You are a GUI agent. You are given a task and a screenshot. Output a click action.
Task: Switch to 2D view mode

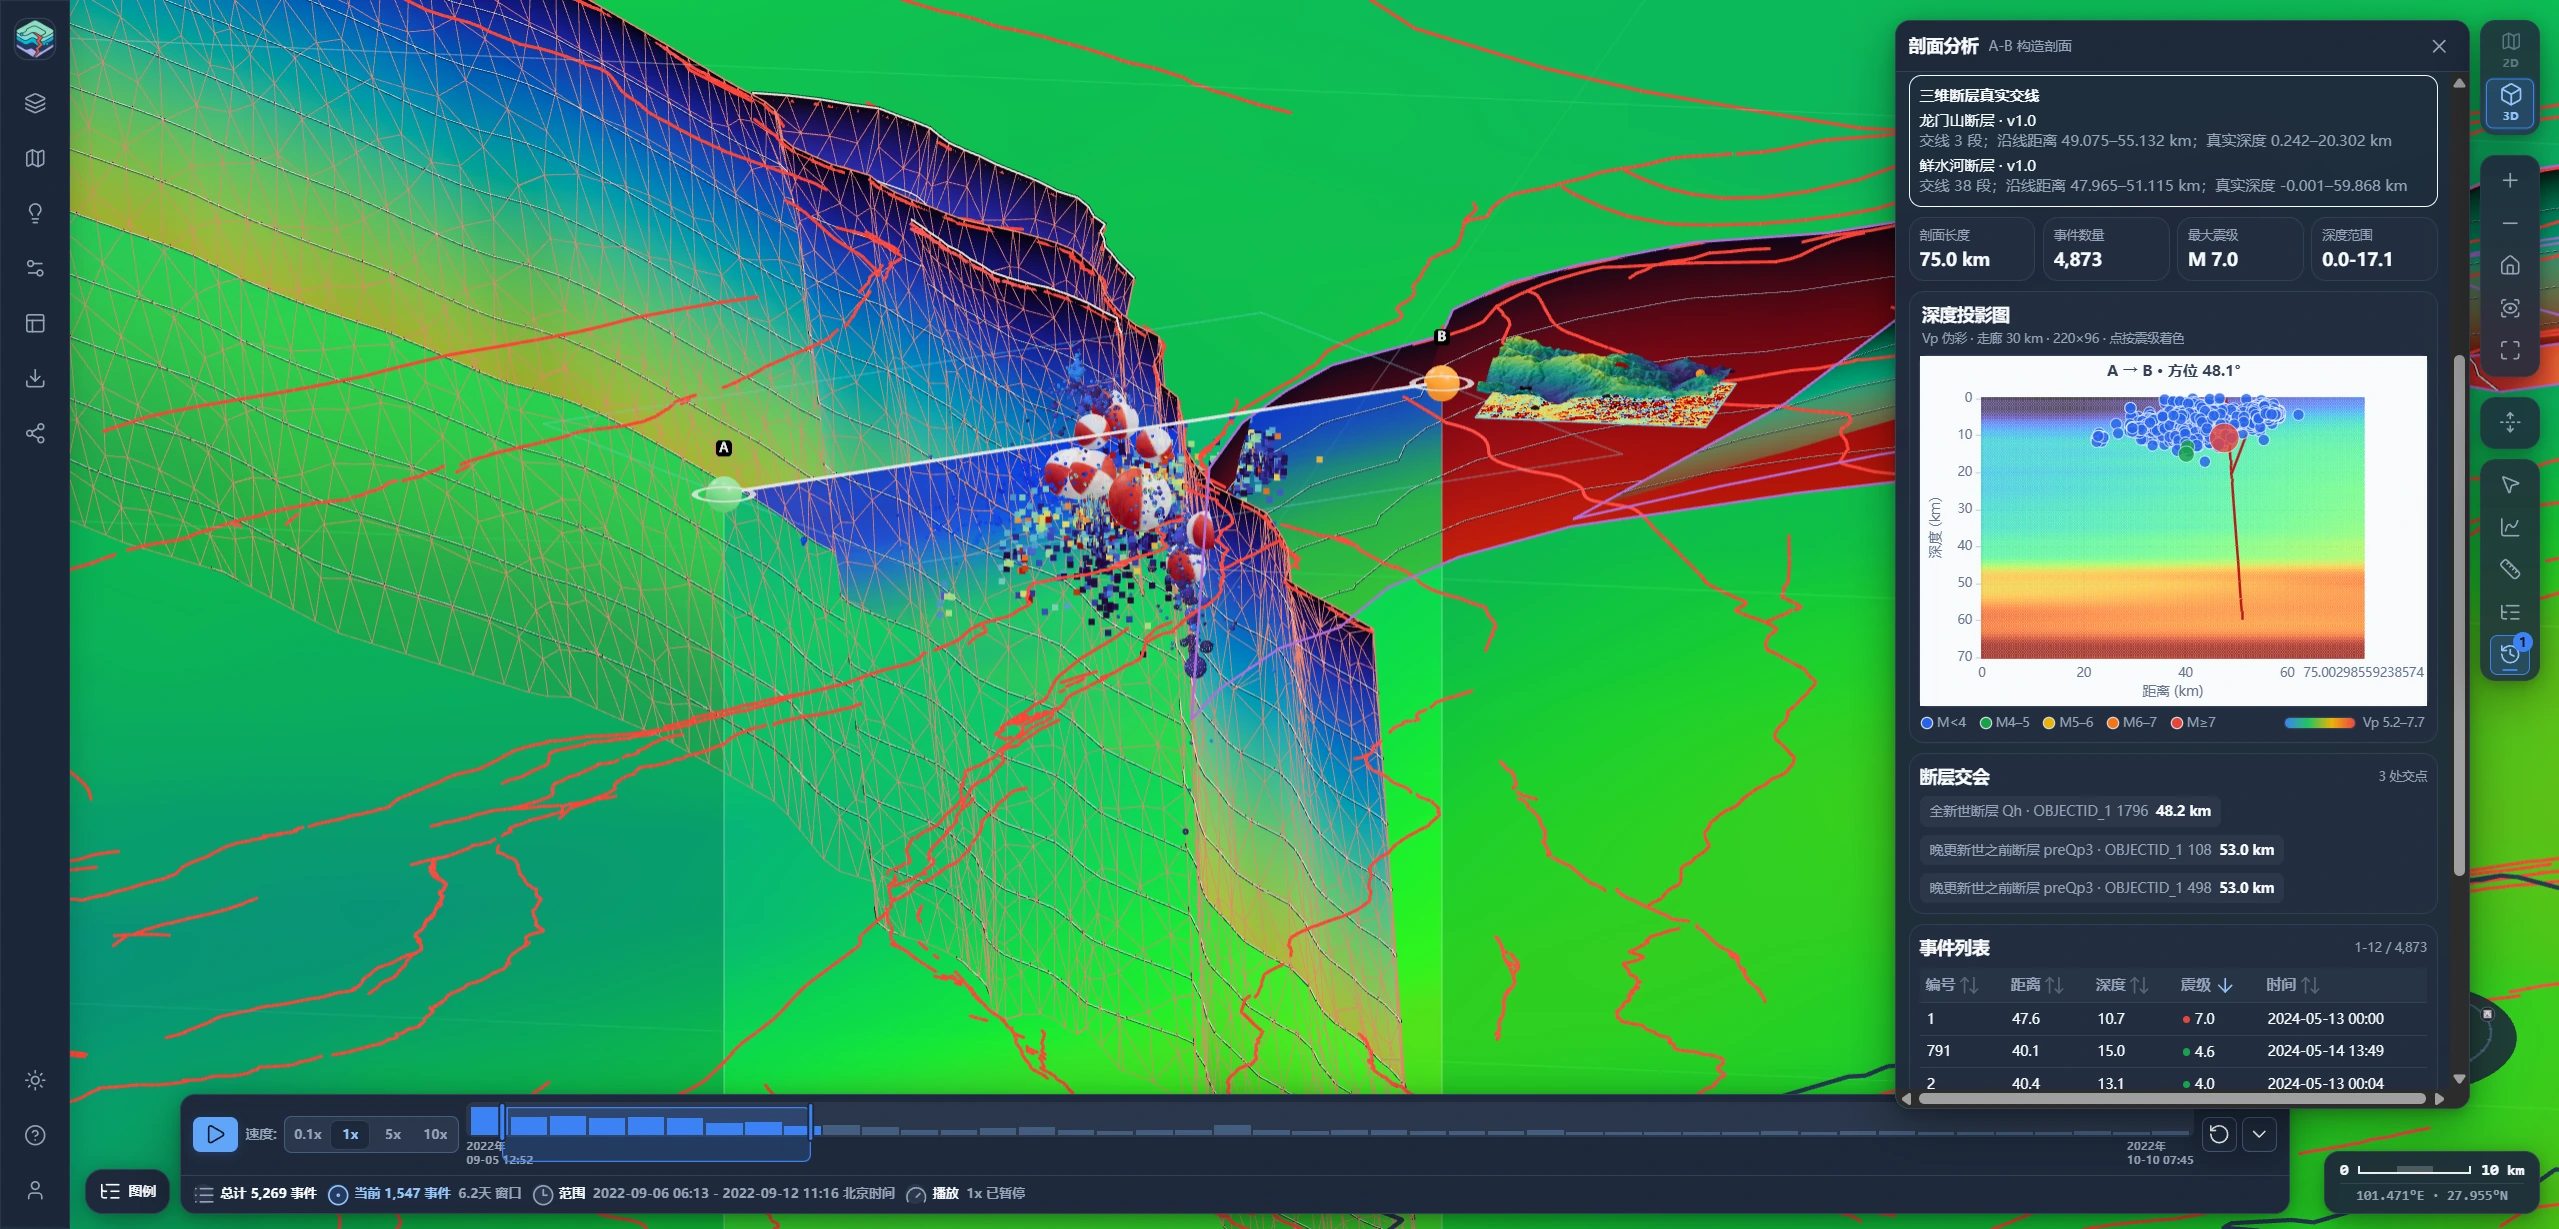coord(2510,48)
